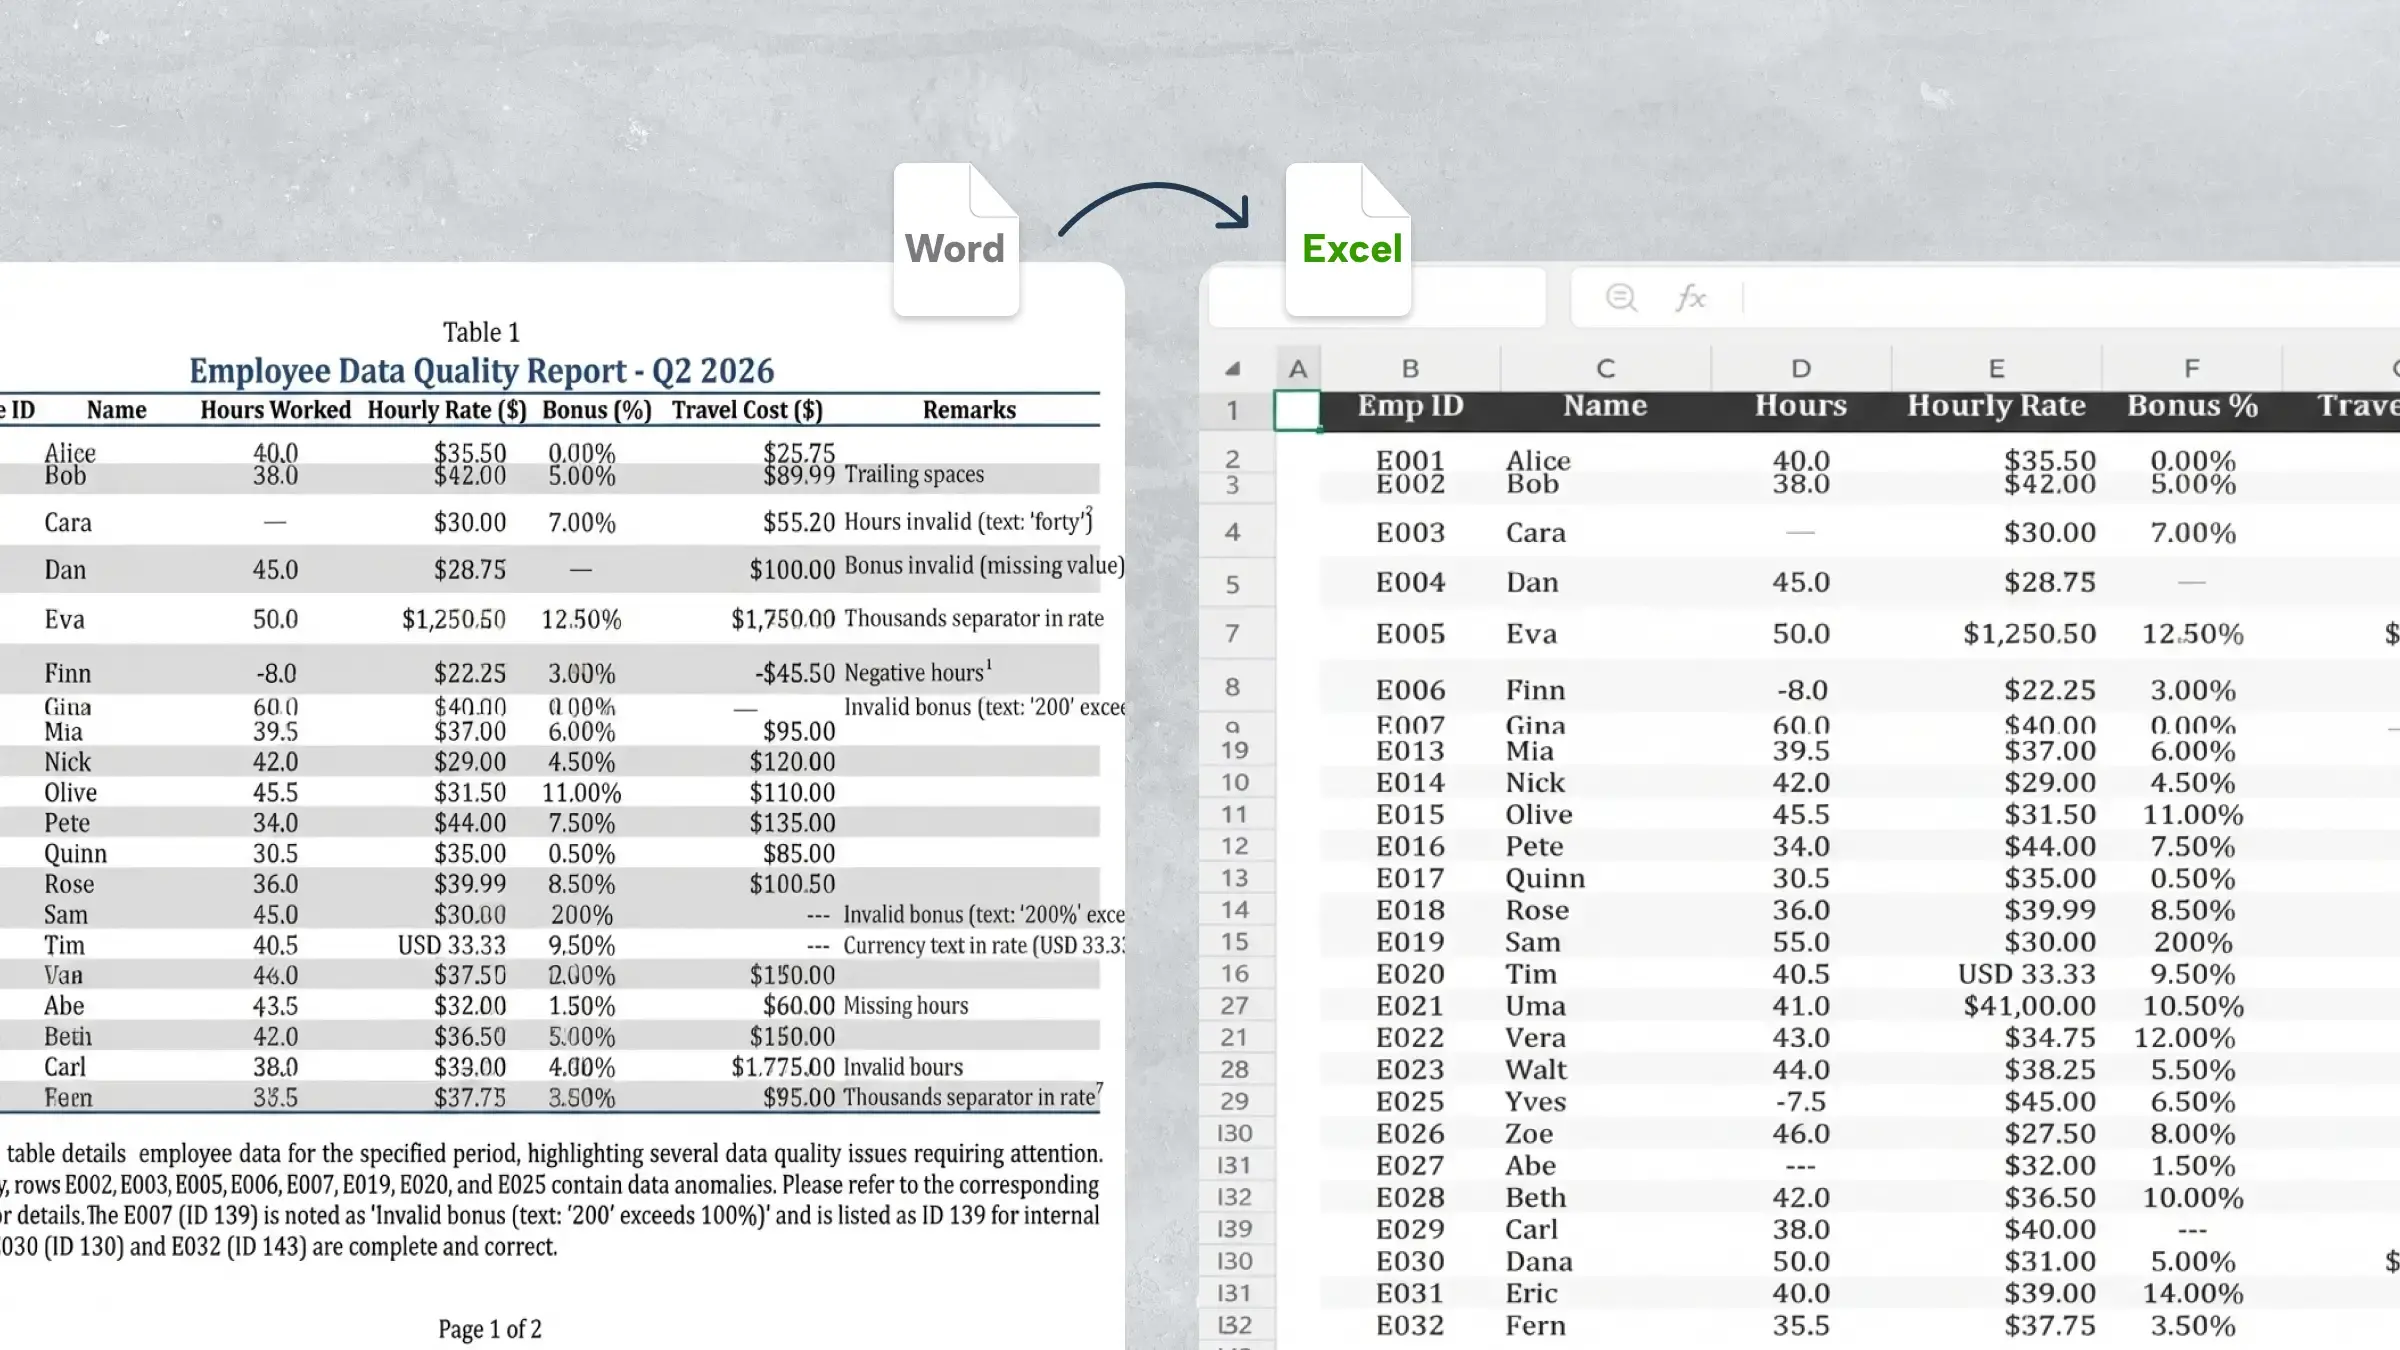Screen dimensions: 2400x1350
Task: Click the 'Page 1 of 2' footer in Word
Action: (490, 1329)
